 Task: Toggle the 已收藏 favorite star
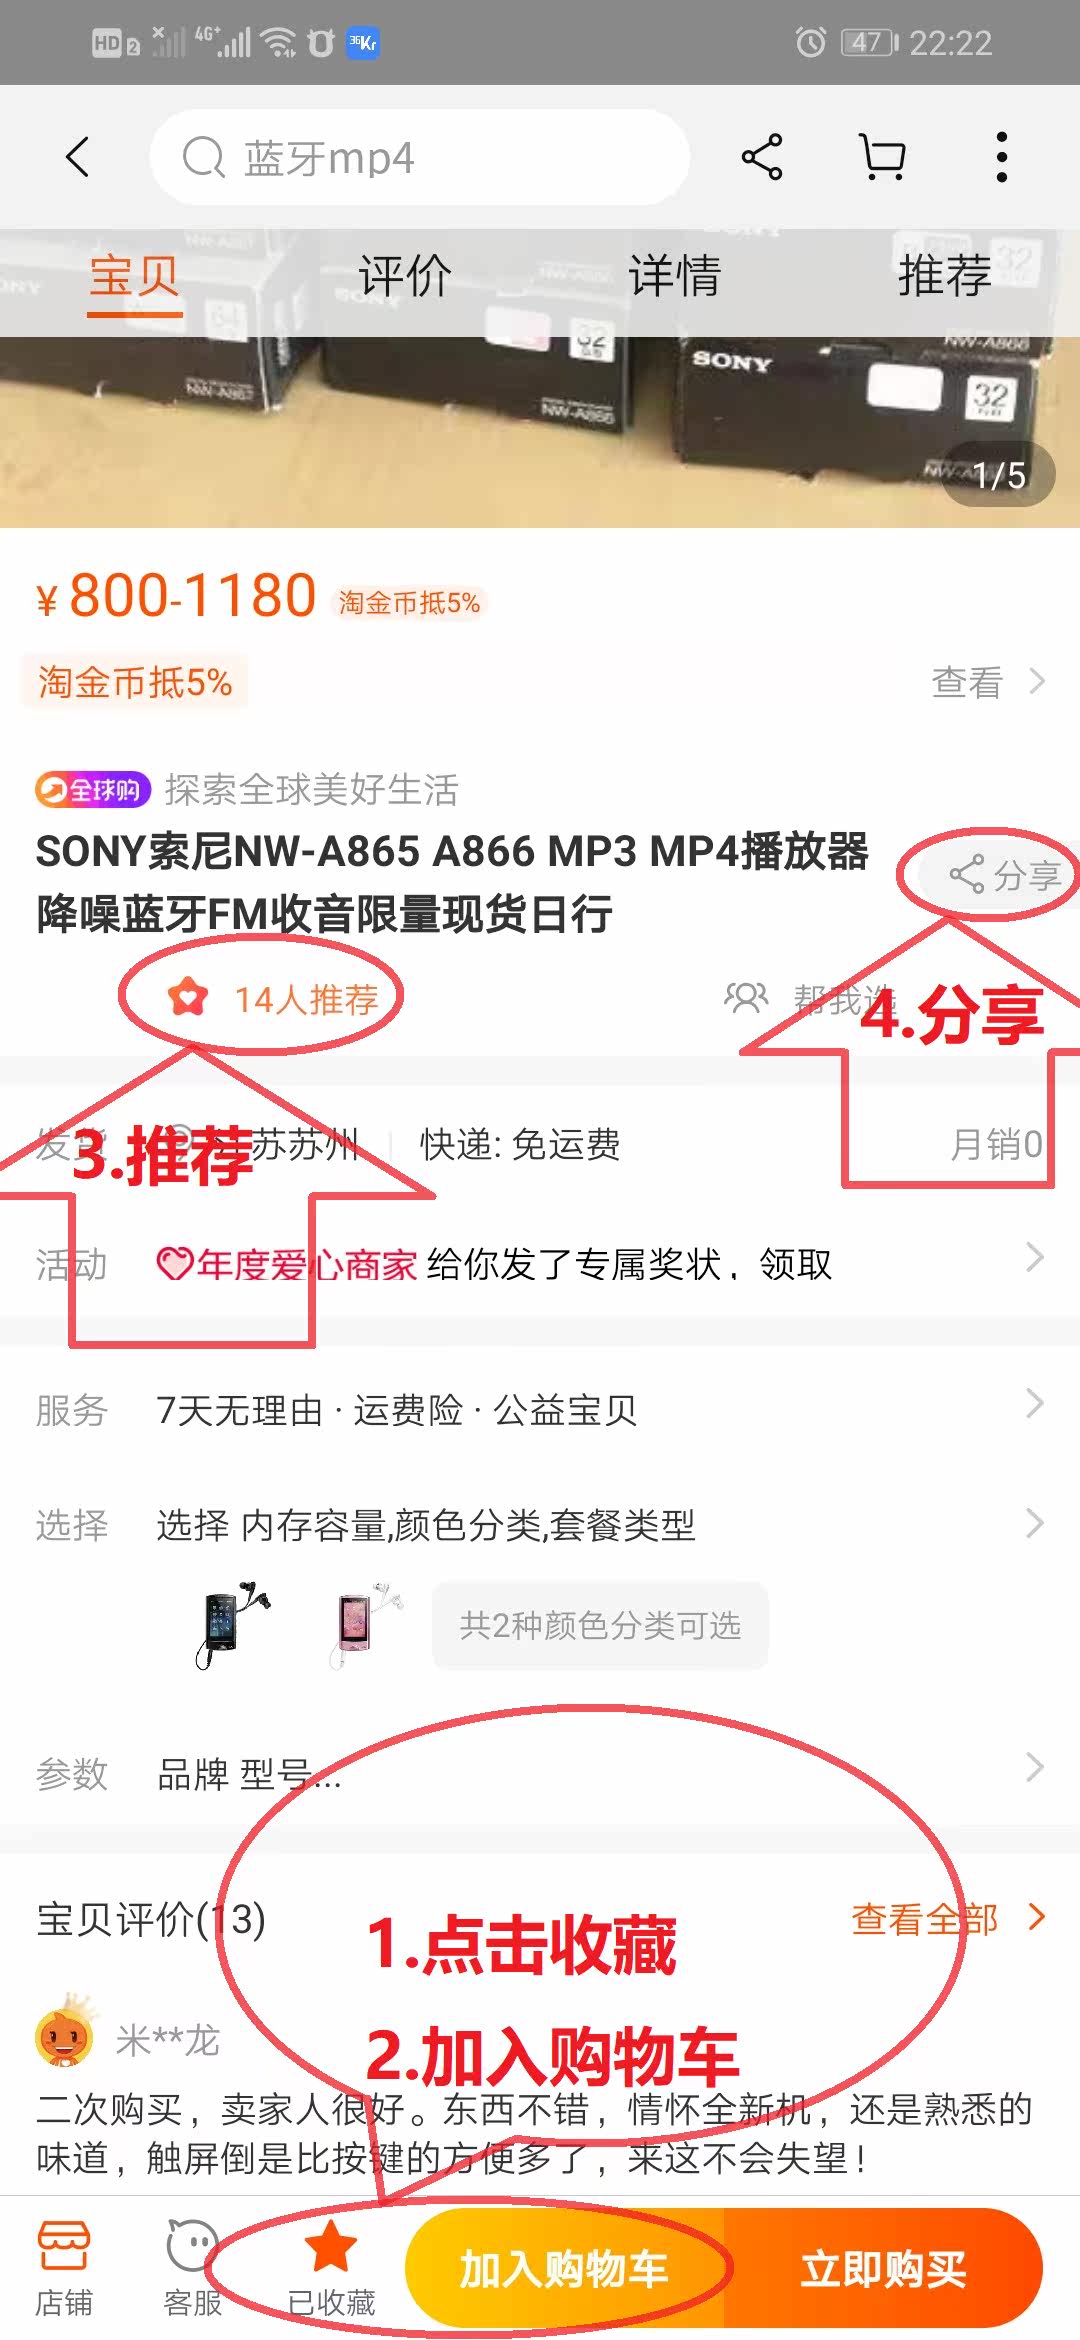[330, 2246]
